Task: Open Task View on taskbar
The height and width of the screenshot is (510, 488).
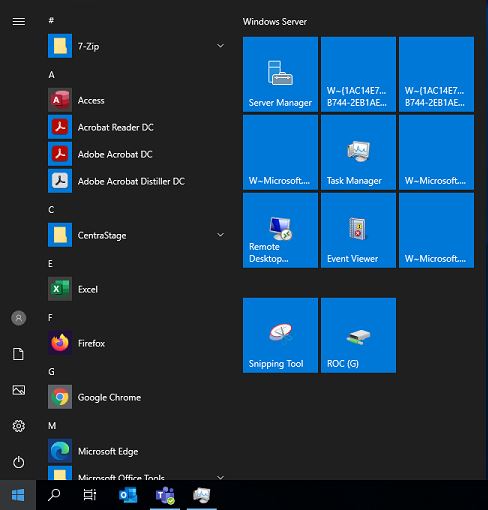Action: [x=90, y=495]
